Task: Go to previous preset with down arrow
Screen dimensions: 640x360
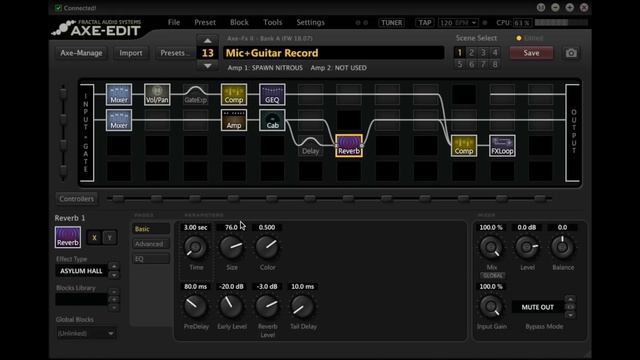Action: [x=207, y=65]
